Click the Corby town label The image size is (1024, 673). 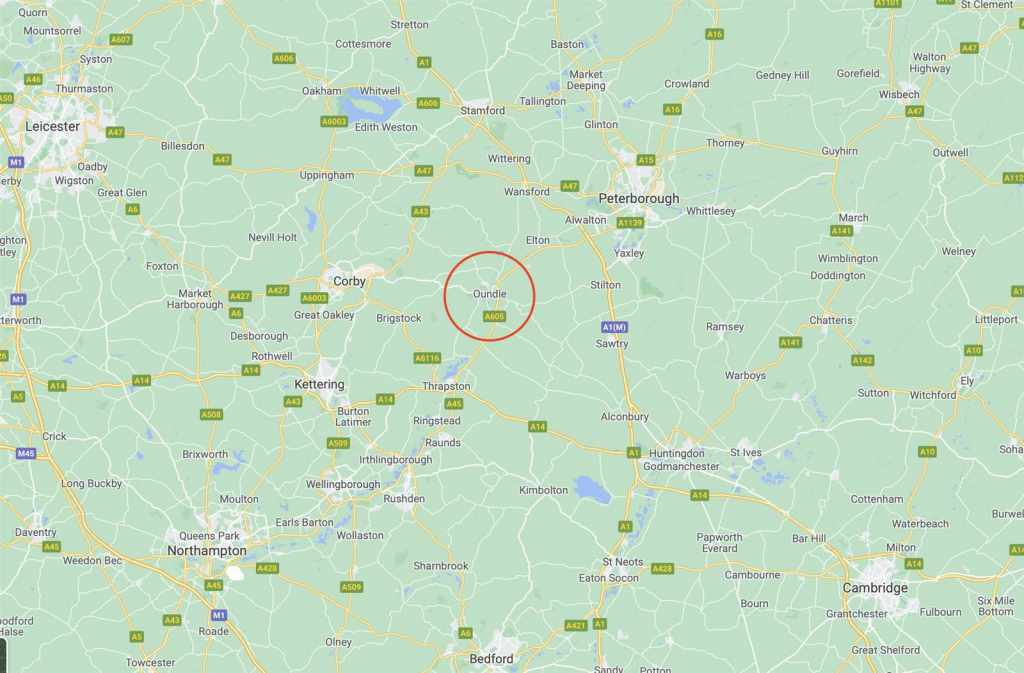coord(349,281)
